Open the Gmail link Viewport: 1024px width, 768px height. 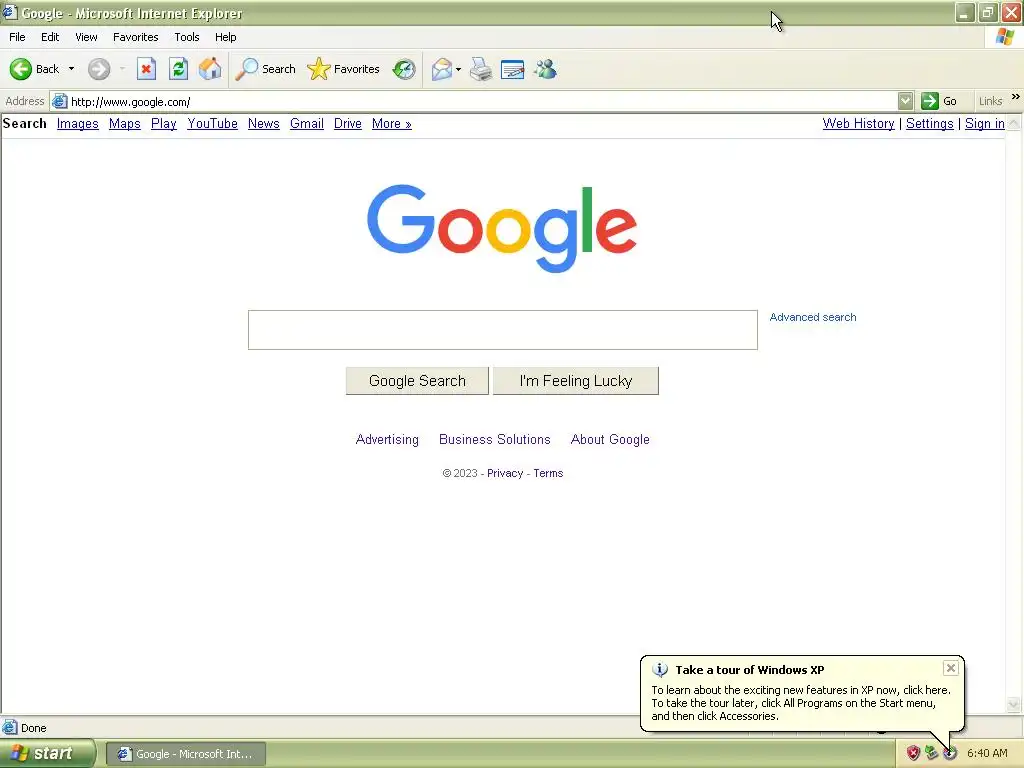tap(307, 123)
